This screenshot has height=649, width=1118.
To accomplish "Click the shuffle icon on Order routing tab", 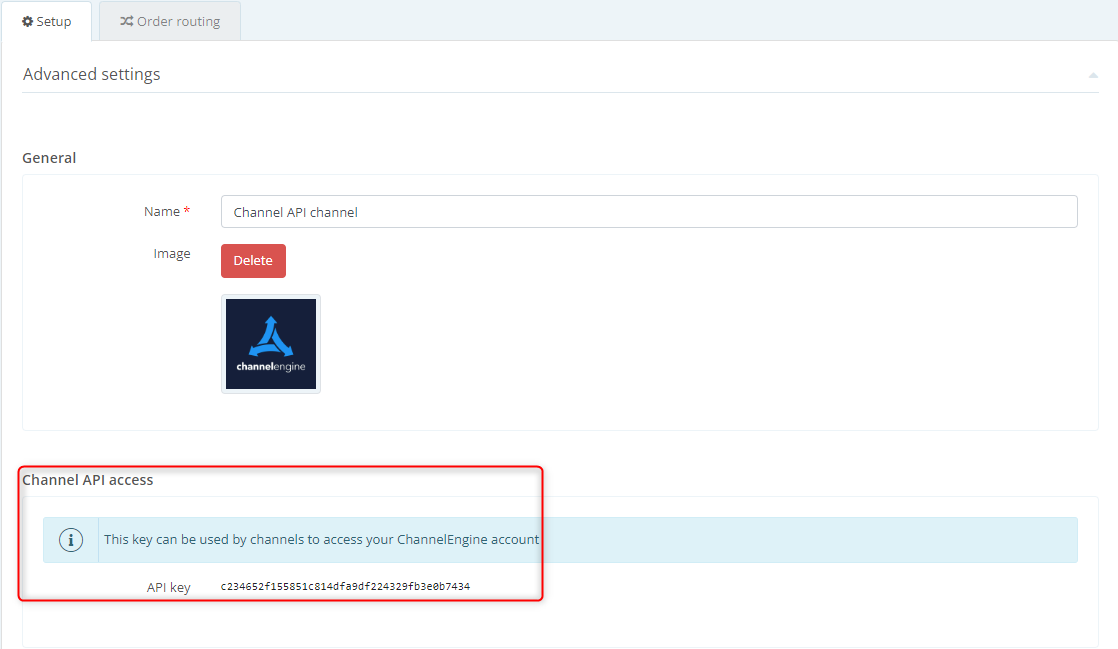I will 127,21.
